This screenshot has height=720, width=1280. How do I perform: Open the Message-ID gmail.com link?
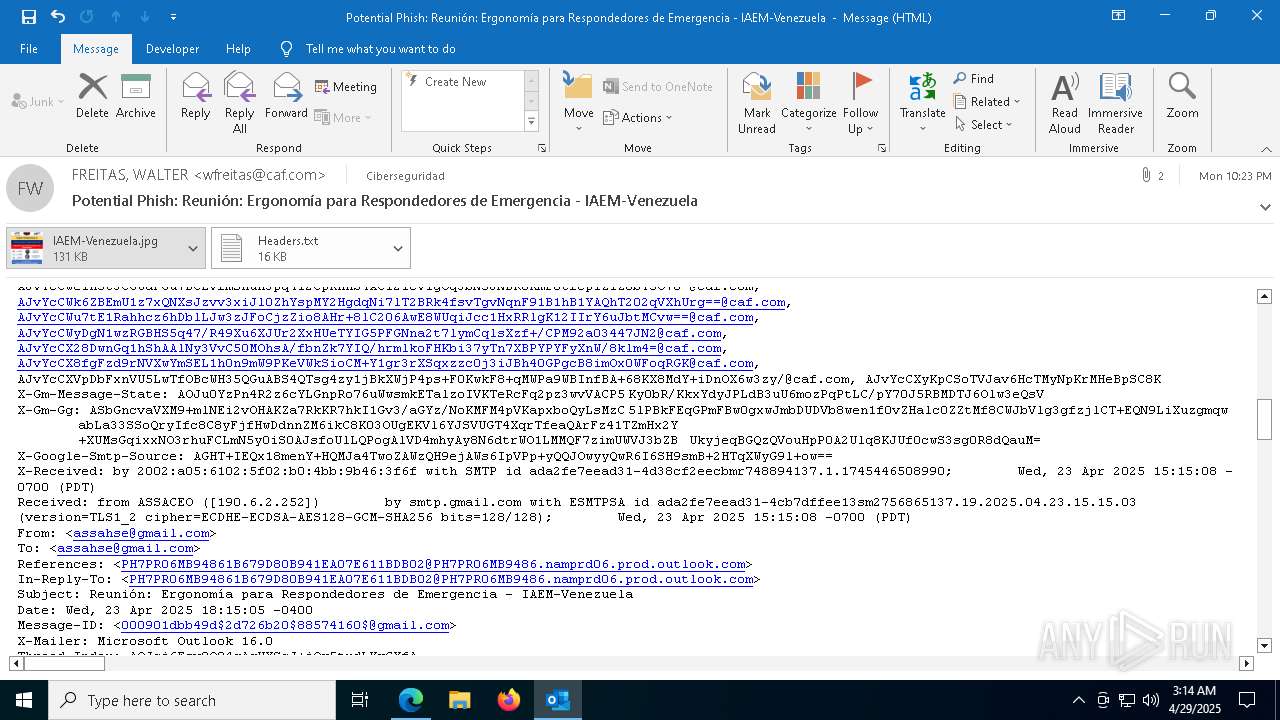284,625
